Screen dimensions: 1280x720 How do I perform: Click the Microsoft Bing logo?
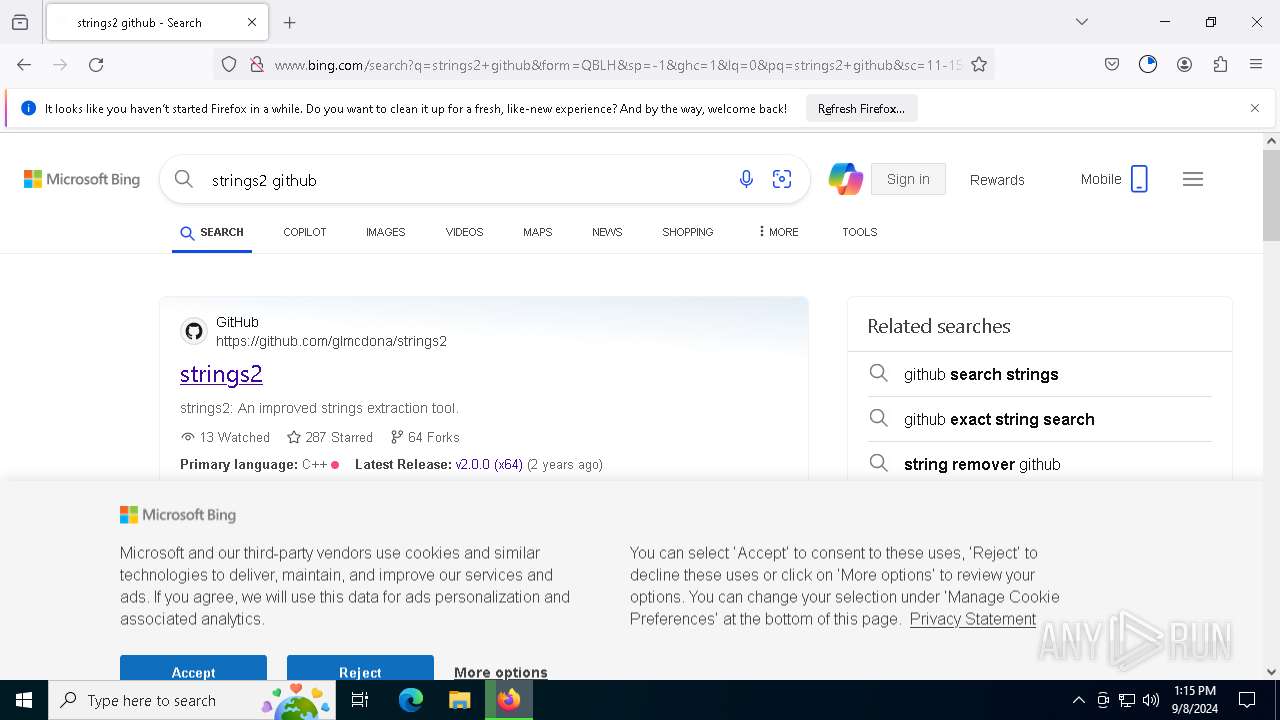(82, 179)
